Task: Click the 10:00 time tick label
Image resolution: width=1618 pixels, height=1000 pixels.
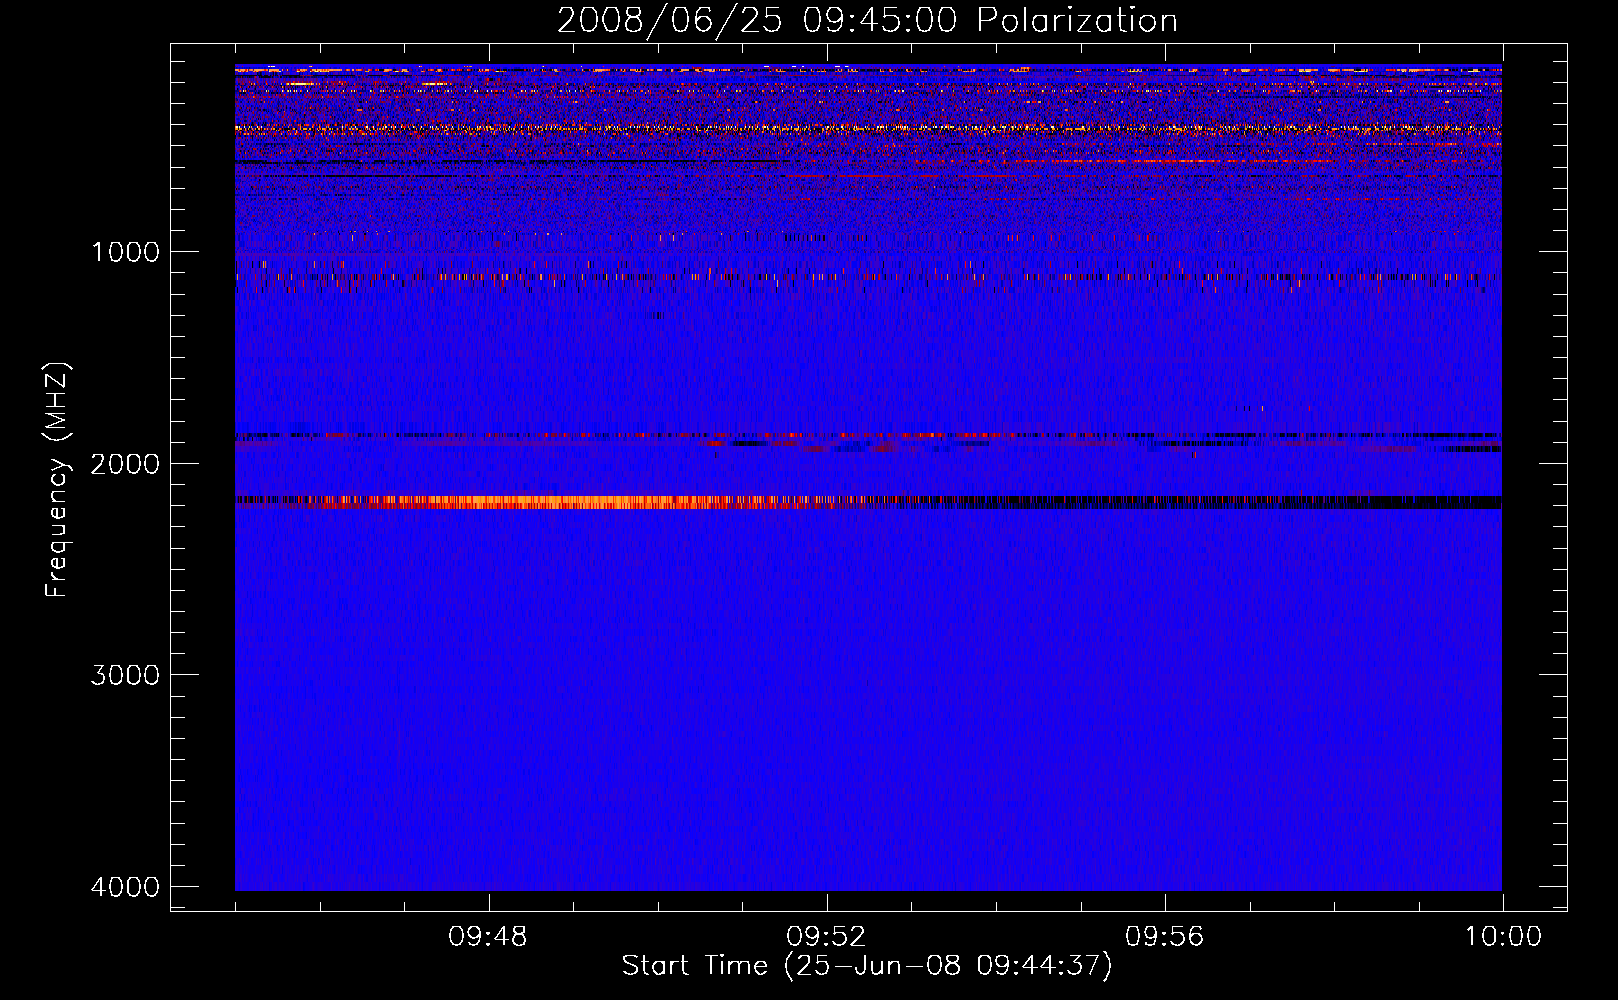Action: tap(1503, 937)
